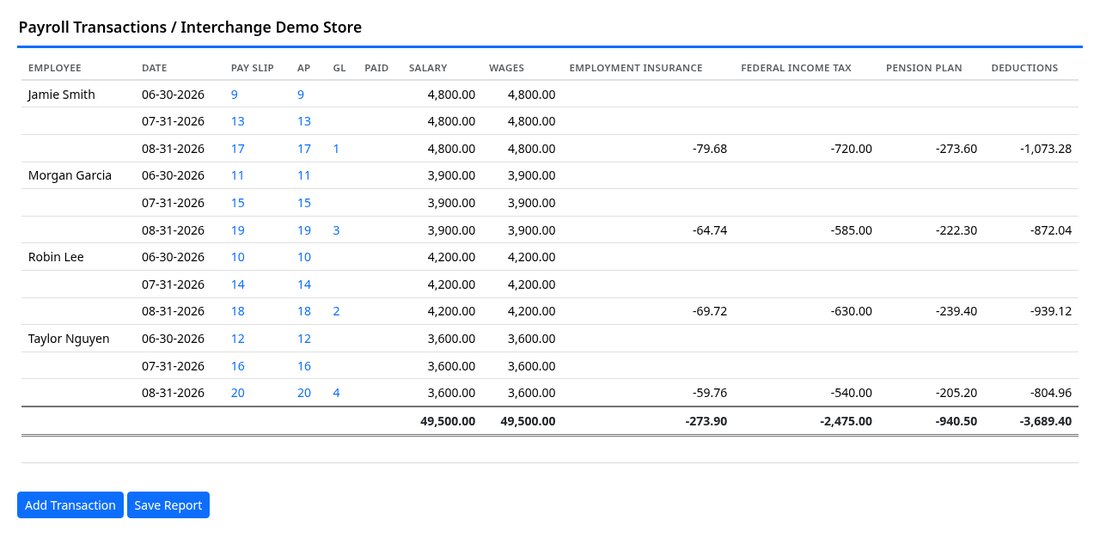The width and height of the screenshot is (1100, 538).
Task: Open pay slip 9 for Jamie Smith
Action: [x=234, y=94]
